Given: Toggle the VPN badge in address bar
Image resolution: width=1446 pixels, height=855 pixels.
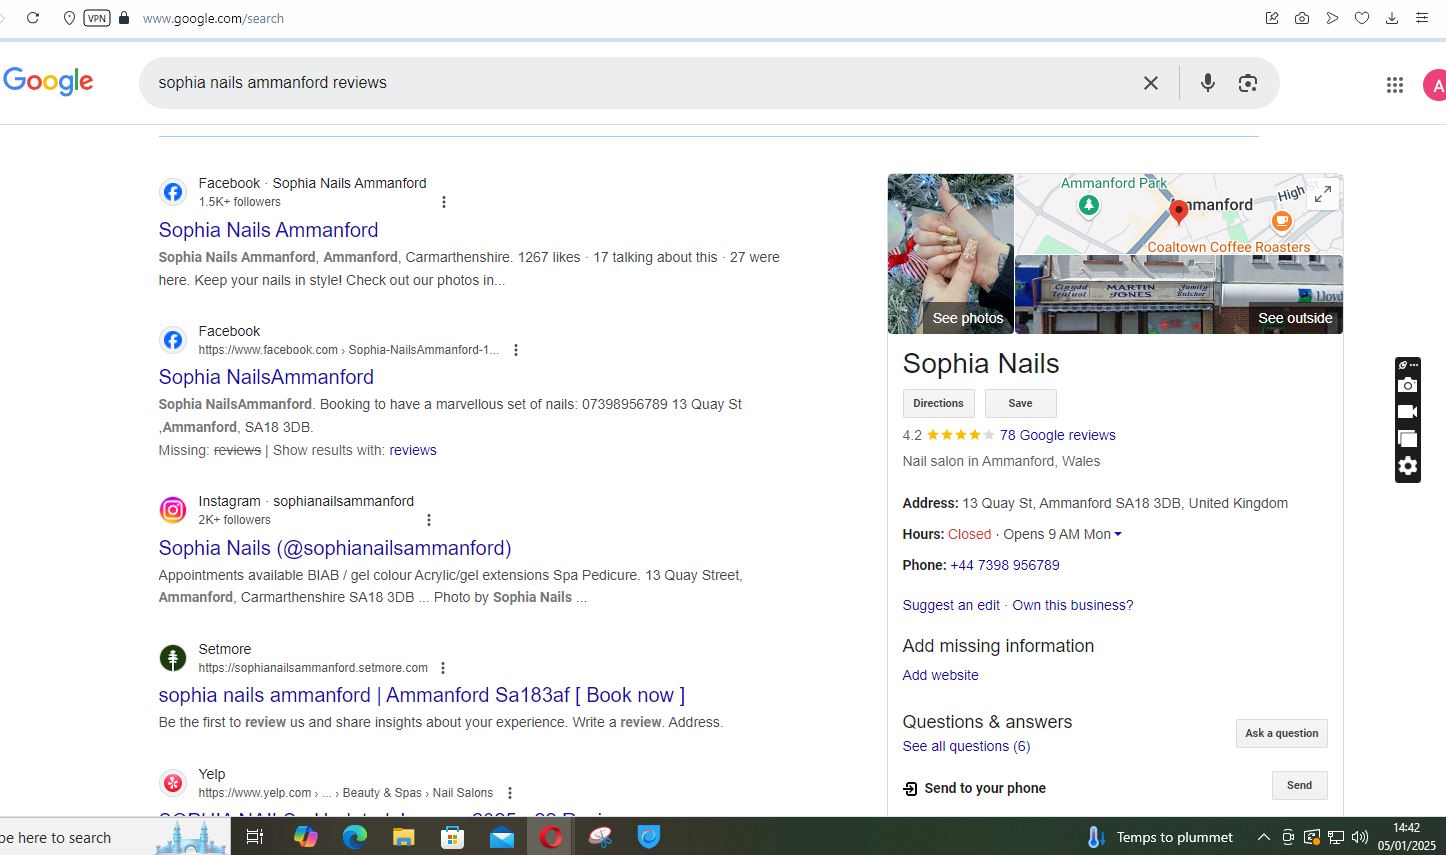Looking at the screenshot, I should (97, 18).
